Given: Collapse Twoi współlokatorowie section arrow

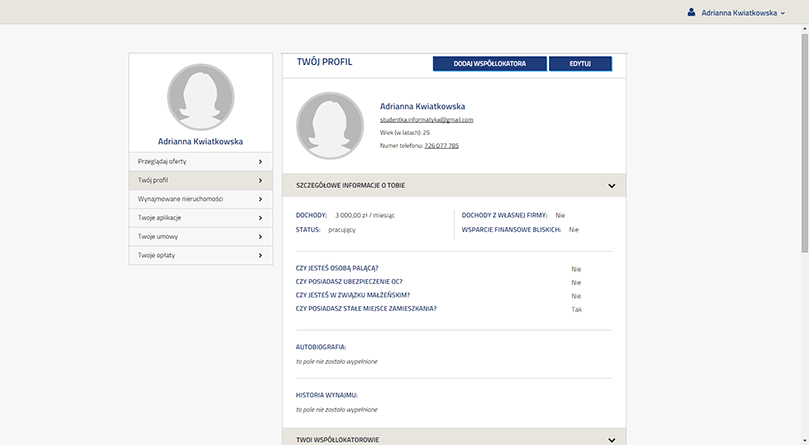Looking at the screenshot, I should pyautogui.click(x=611, y=440).
